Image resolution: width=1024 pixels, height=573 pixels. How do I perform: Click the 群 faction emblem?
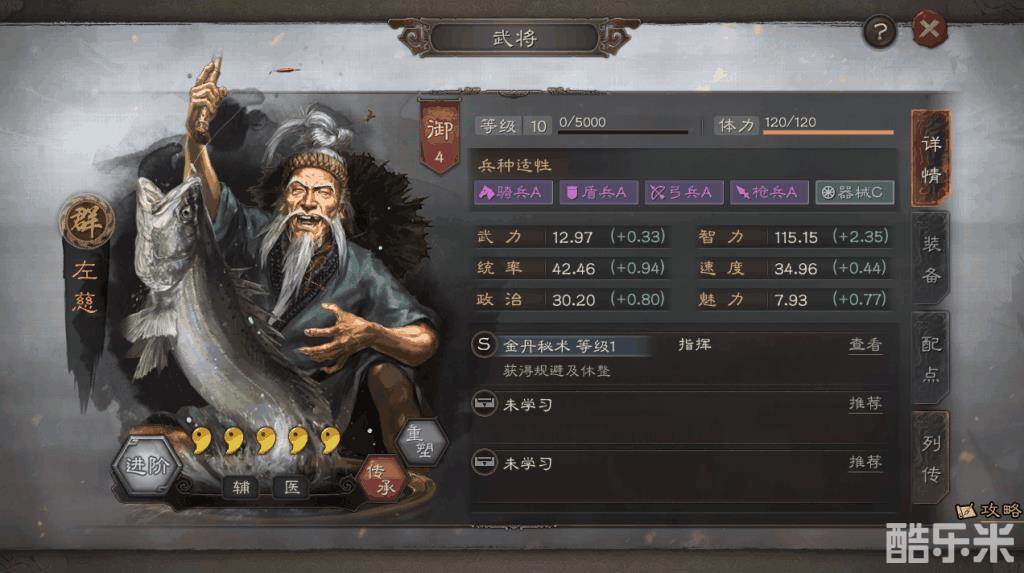tap(87, 222)
